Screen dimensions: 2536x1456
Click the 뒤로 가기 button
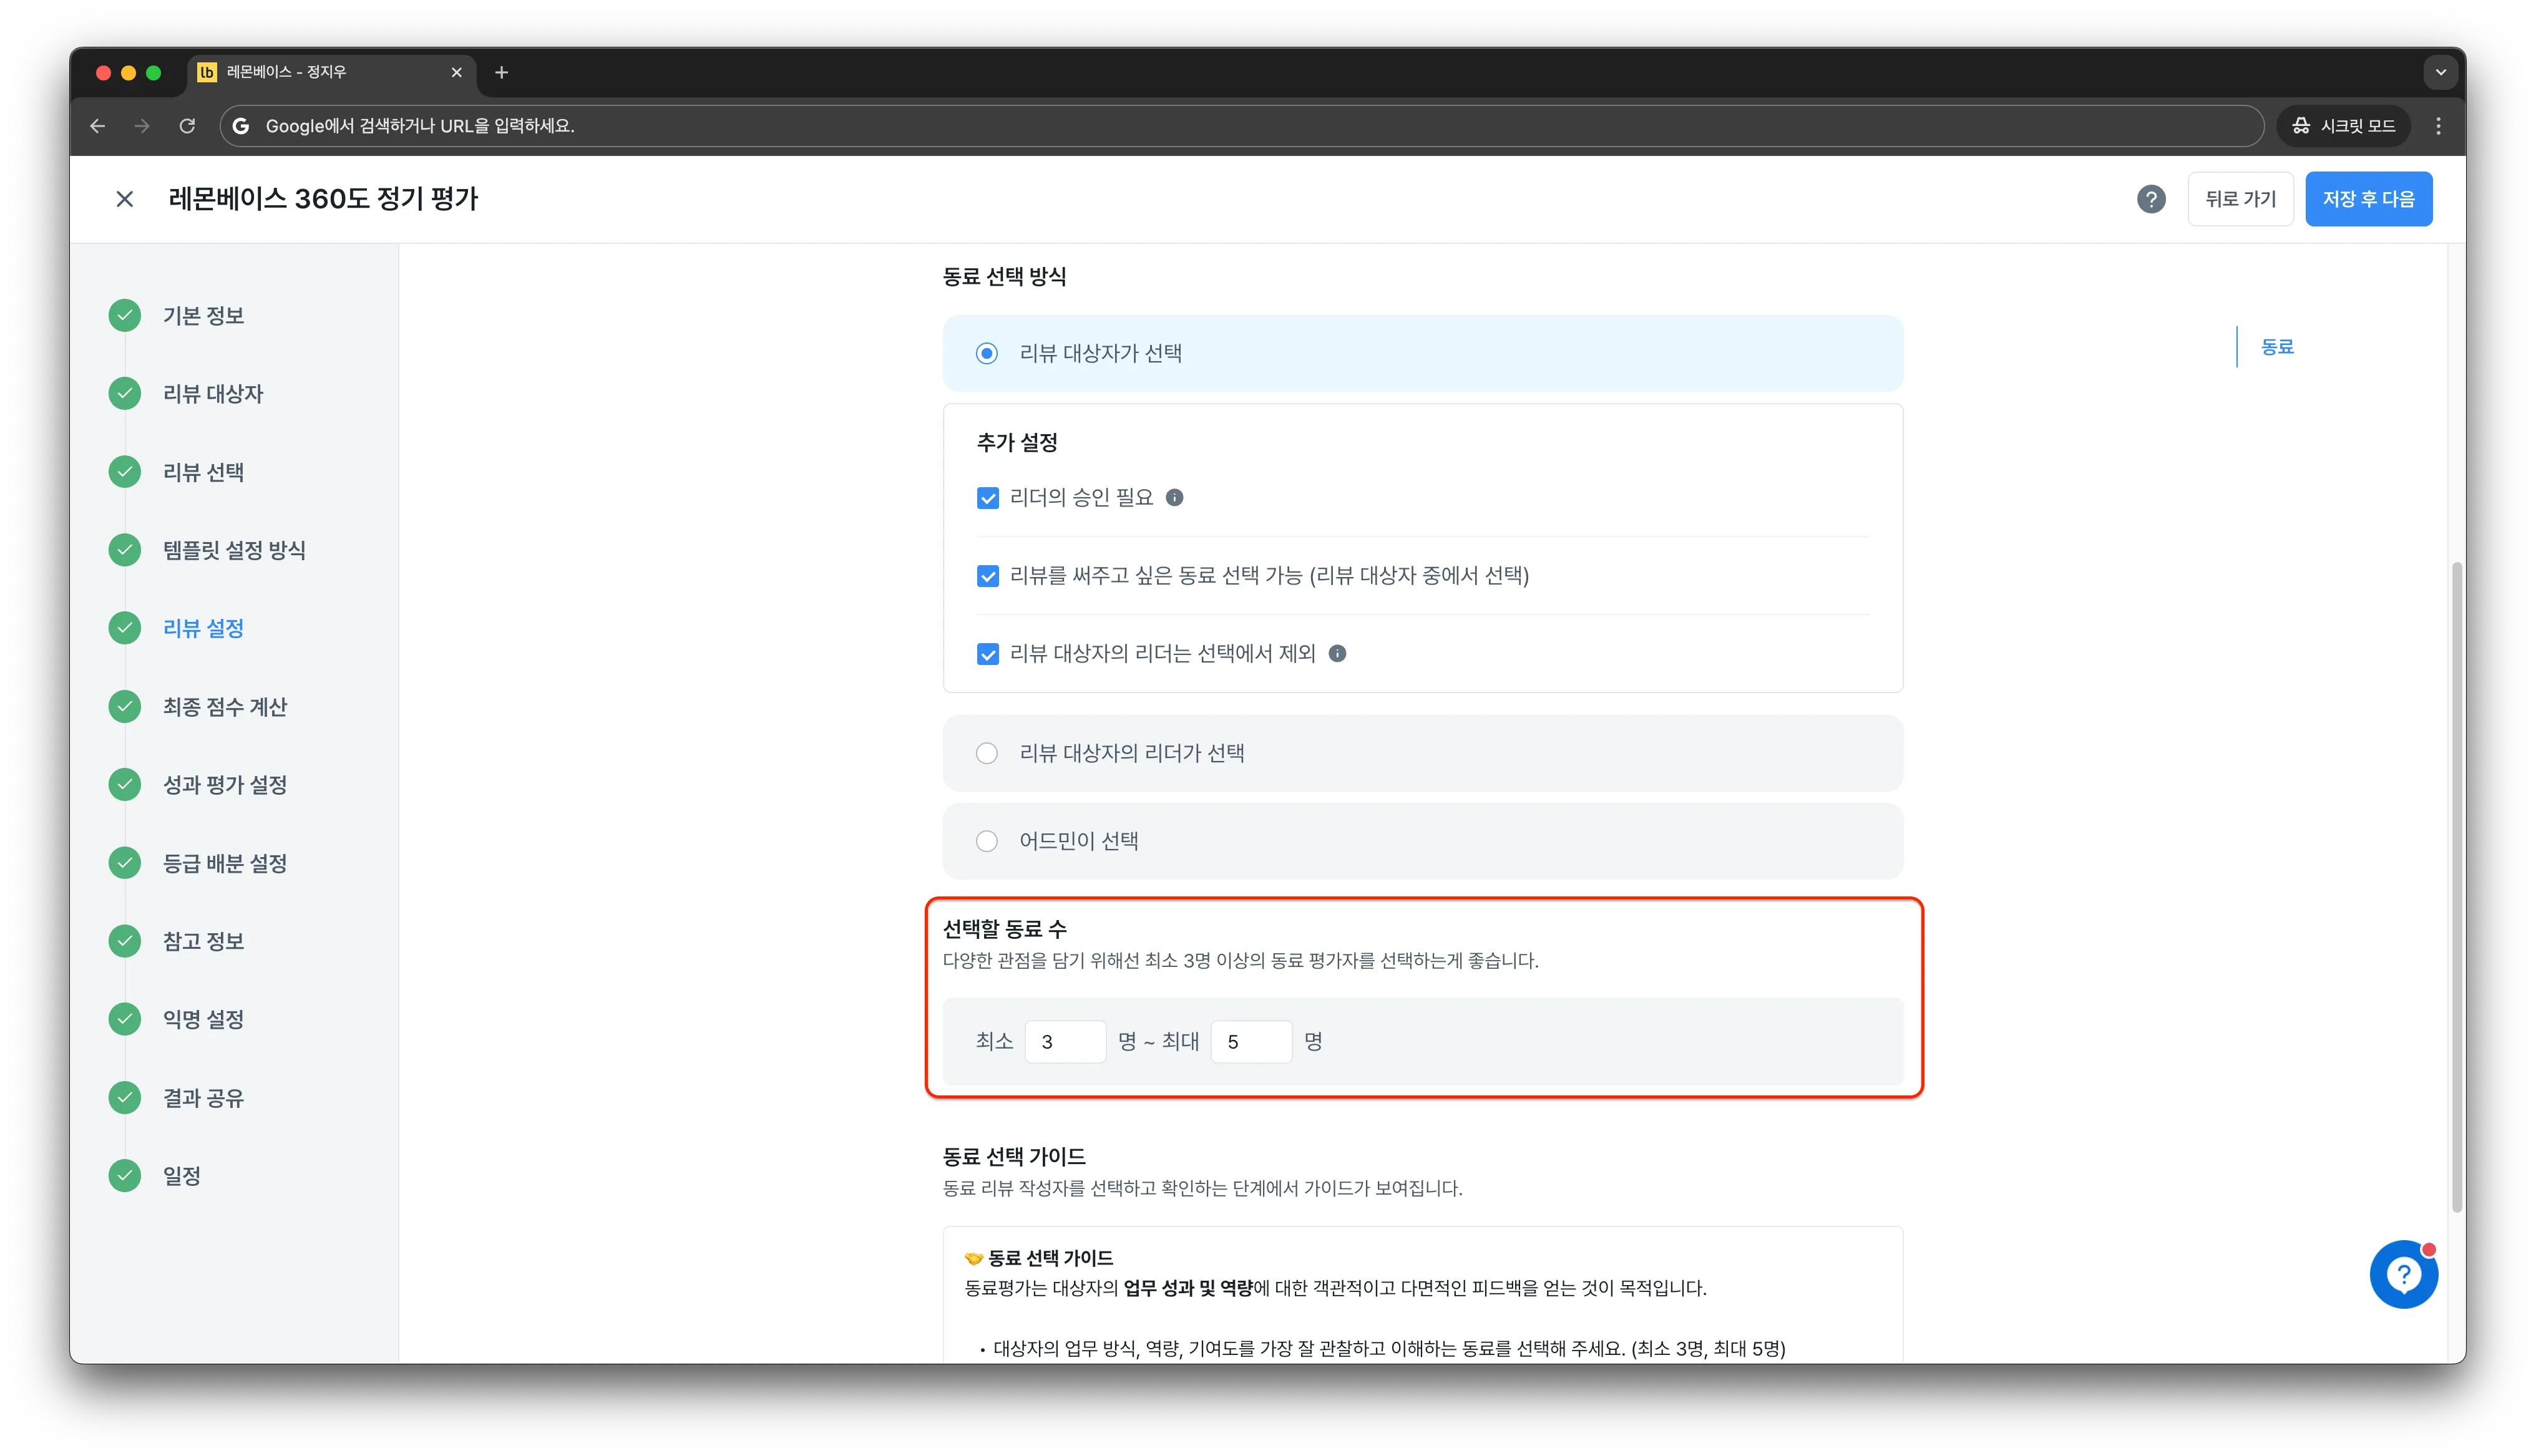2240,199
